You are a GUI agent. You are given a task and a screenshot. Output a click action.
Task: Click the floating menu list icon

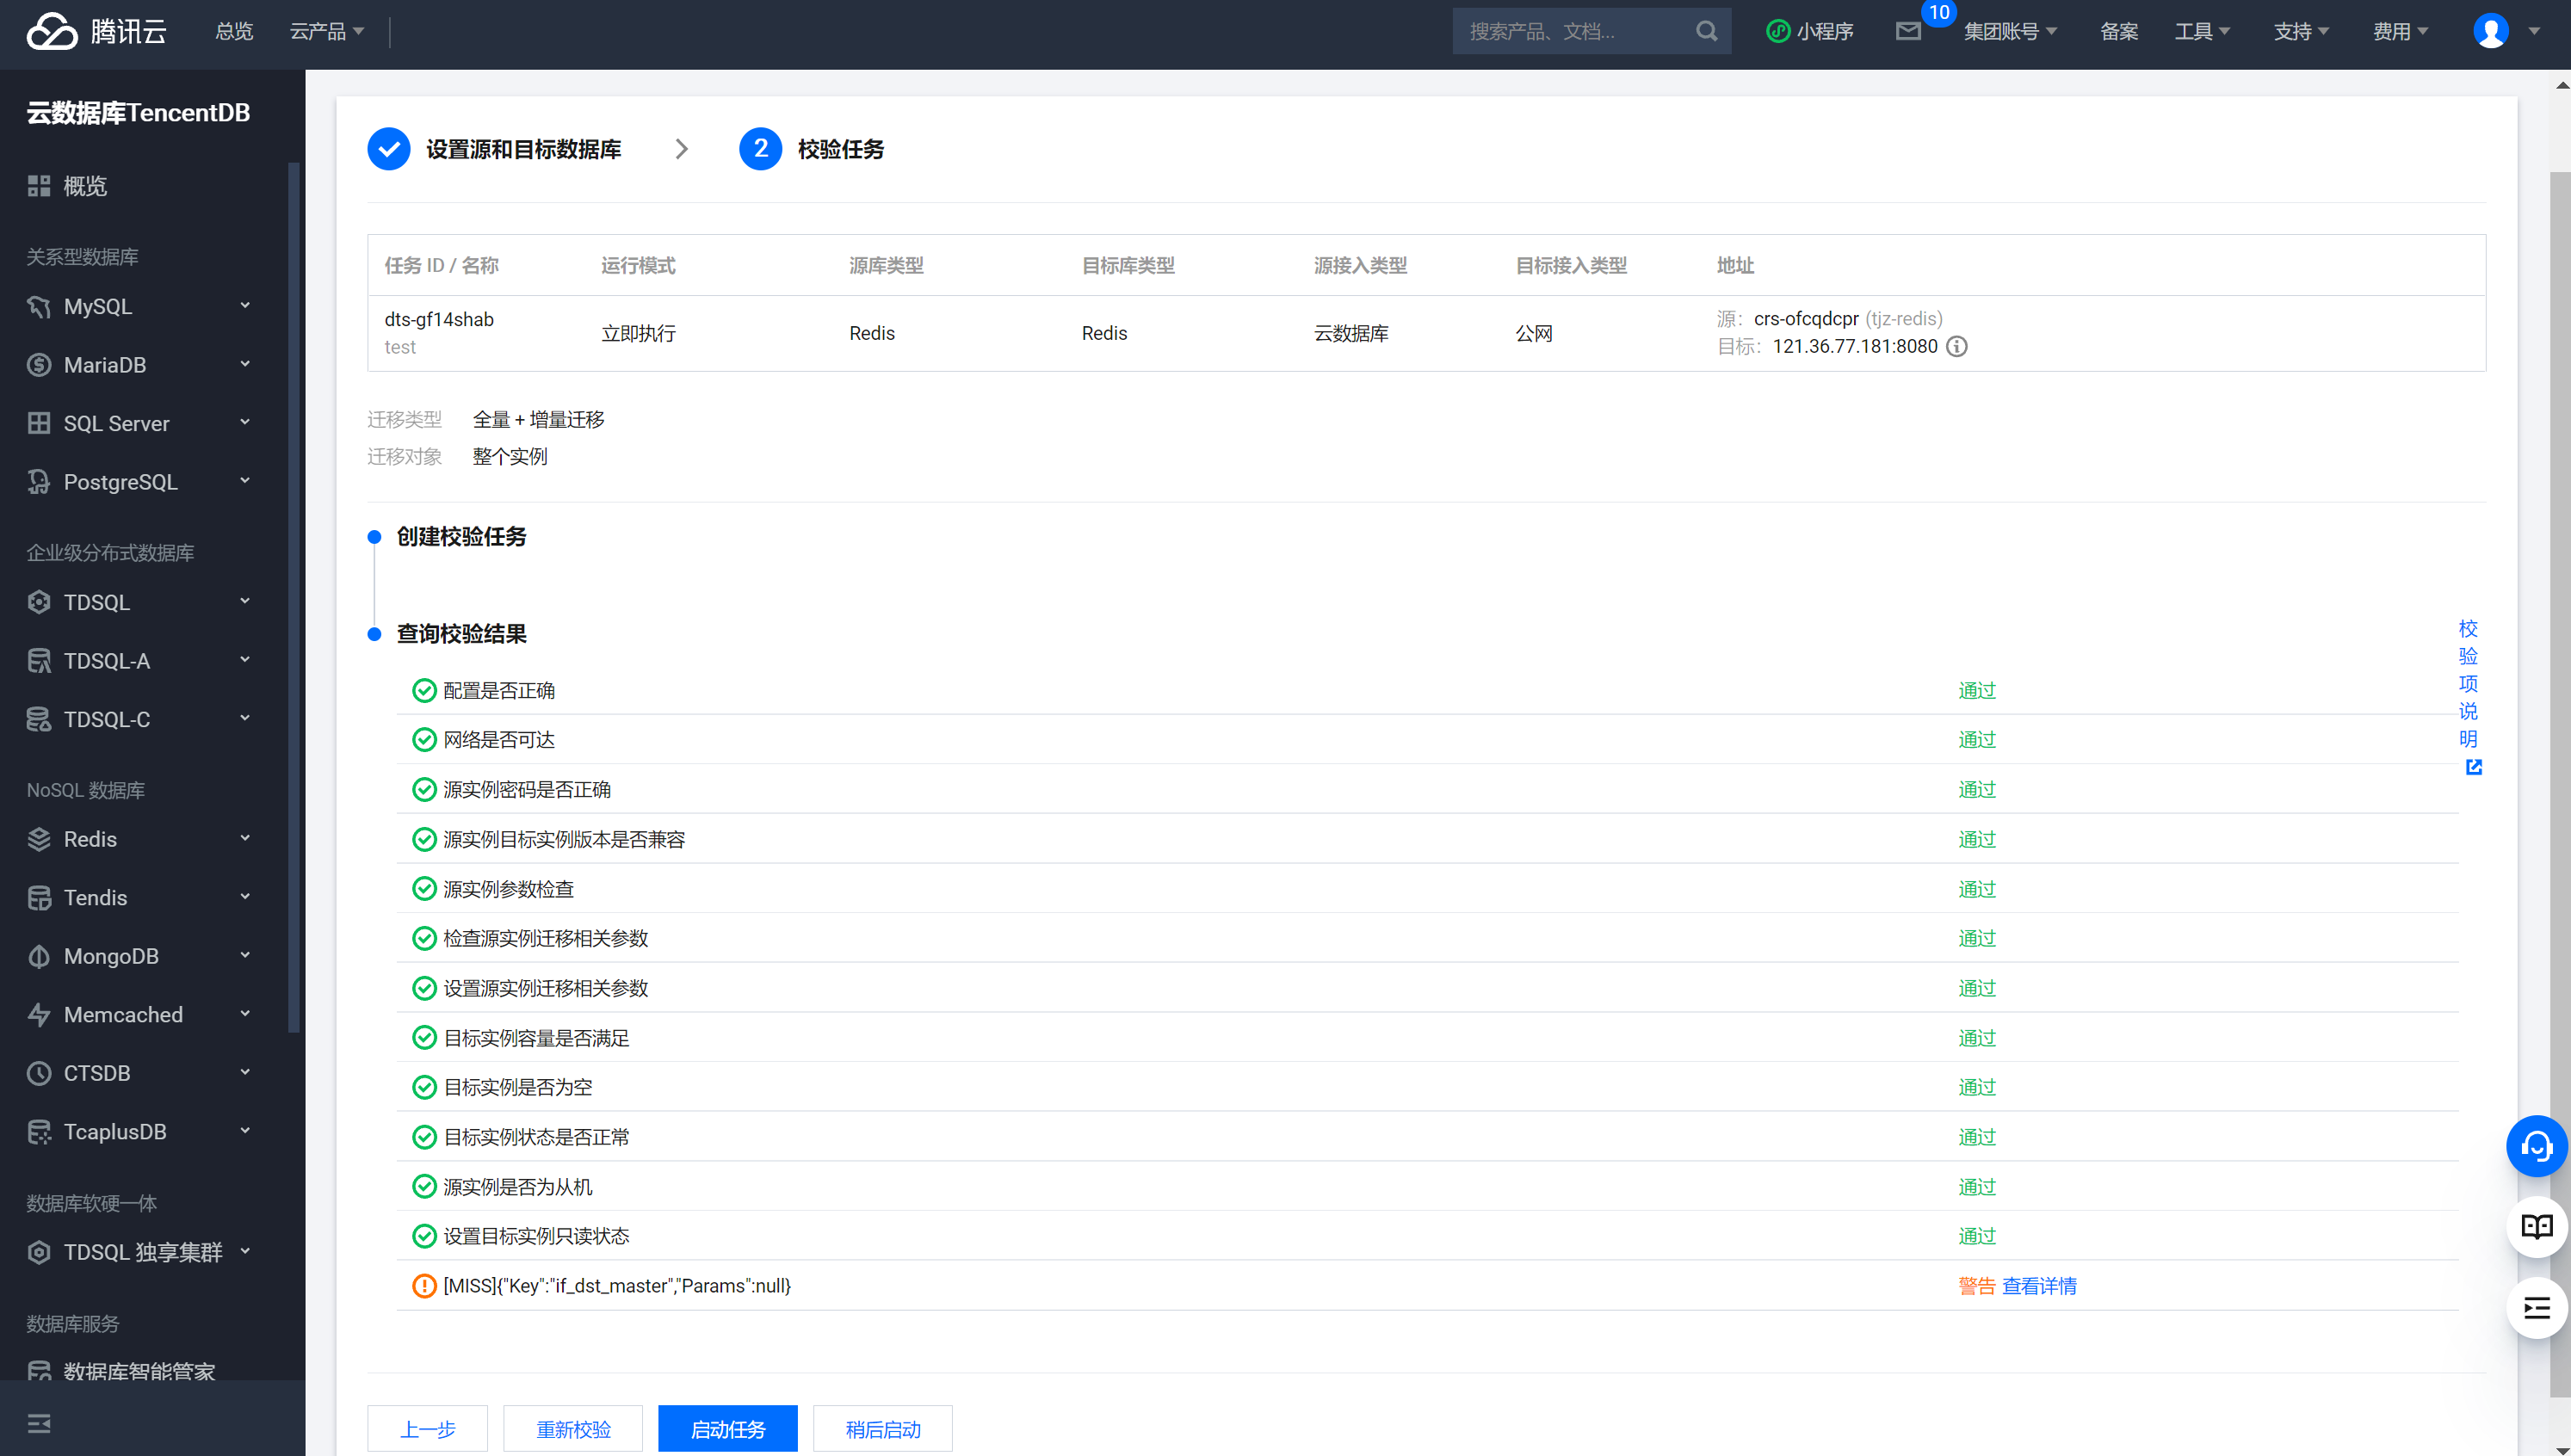2536,1308
